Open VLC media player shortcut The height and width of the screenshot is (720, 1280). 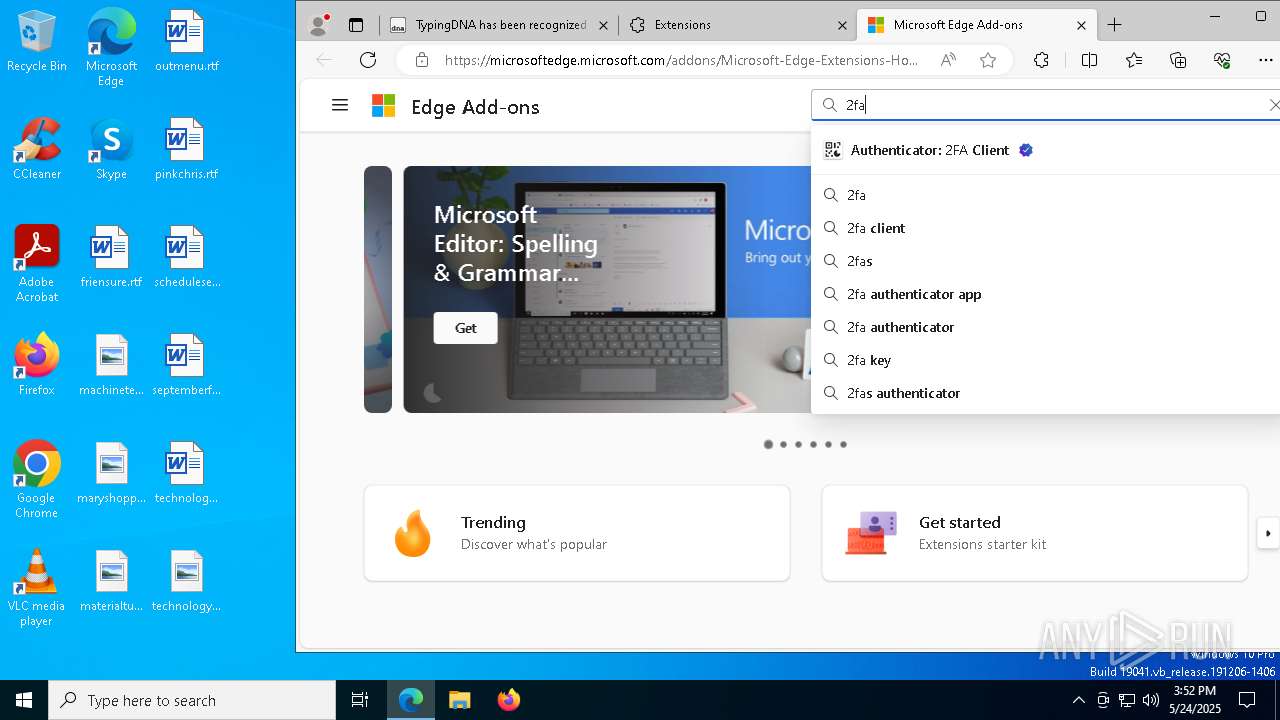pos(37,588)
